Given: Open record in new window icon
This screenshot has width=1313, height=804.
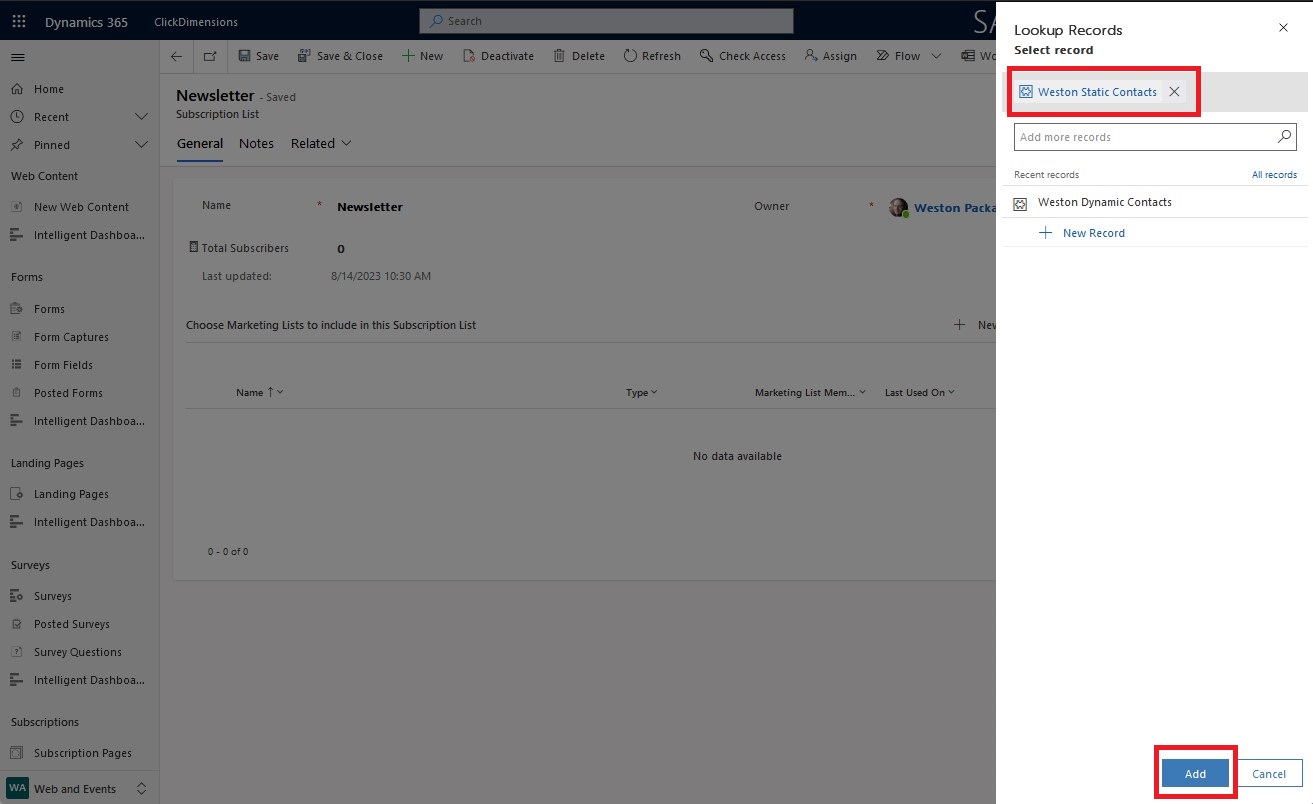Looking at the screenshot, I should (210, 56).
